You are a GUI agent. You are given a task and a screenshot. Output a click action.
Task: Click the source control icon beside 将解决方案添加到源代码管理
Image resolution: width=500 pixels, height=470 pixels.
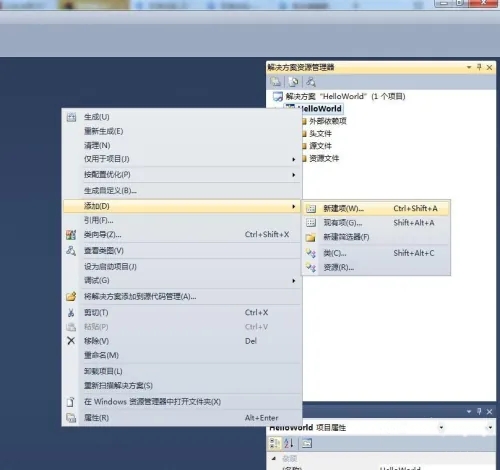coord(71,296)
